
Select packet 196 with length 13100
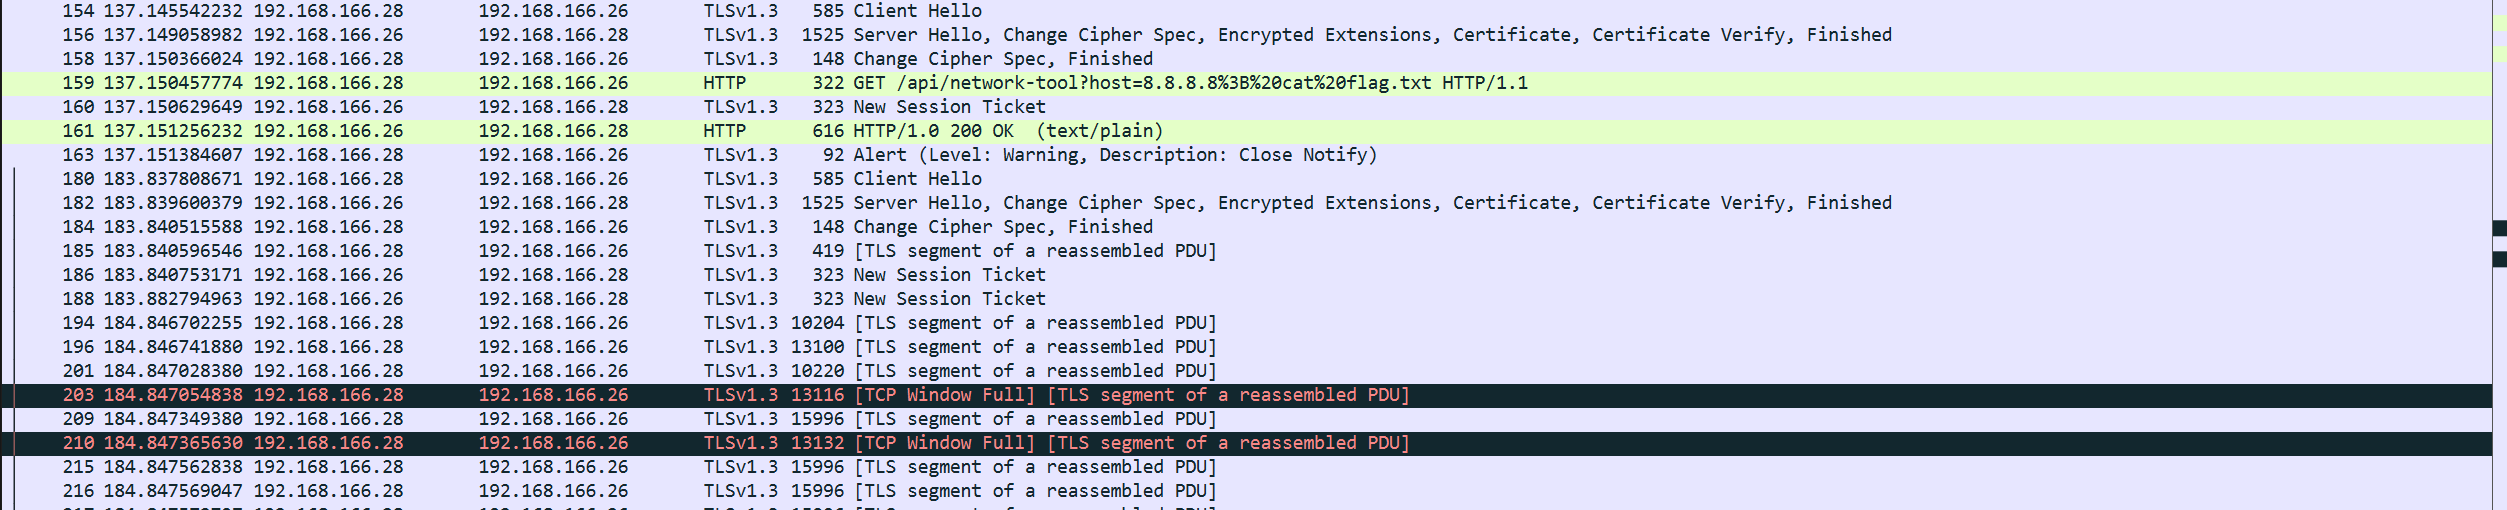click(x=1034, y=347)
